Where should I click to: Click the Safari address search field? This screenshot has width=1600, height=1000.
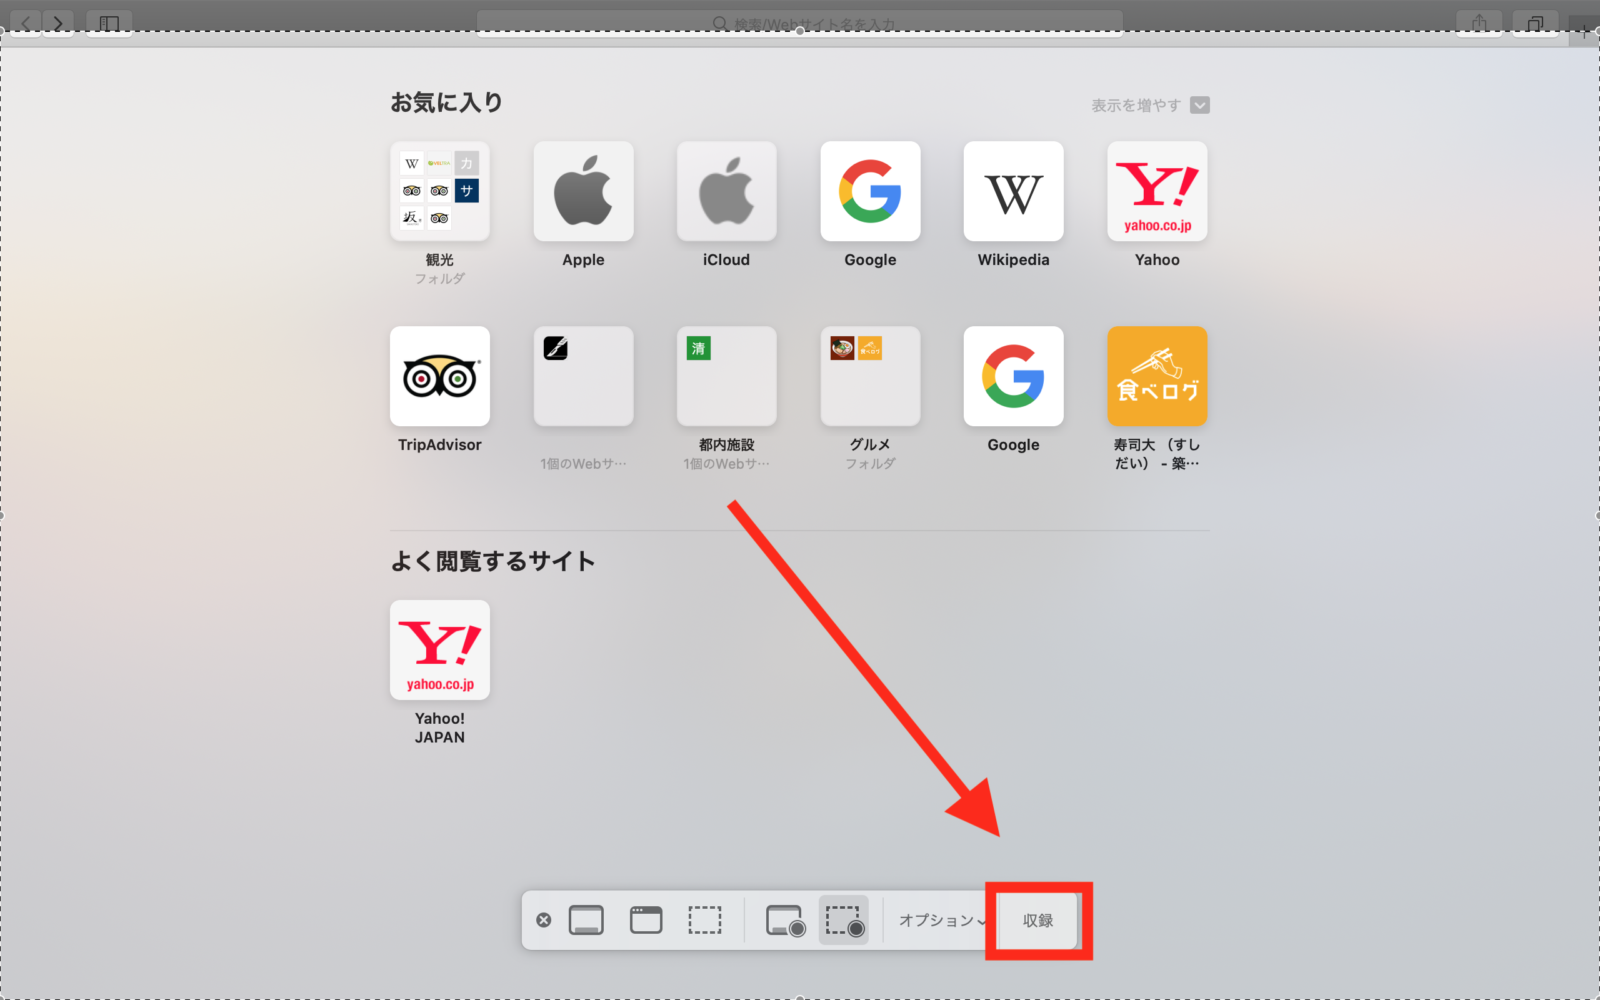(x=800, y=23)
